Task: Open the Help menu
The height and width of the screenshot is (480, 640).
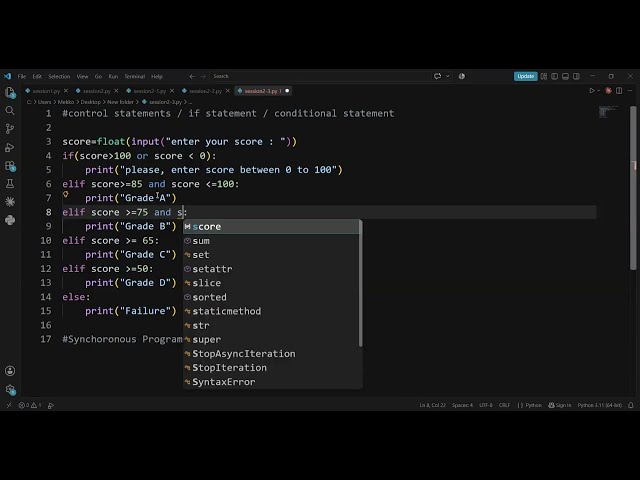Action: pos(157,76)
